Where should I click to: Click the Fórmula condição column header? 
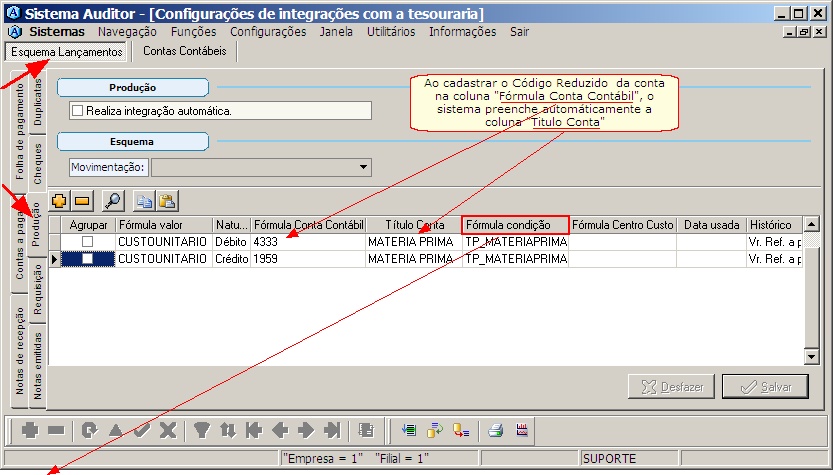click(515, 225)
